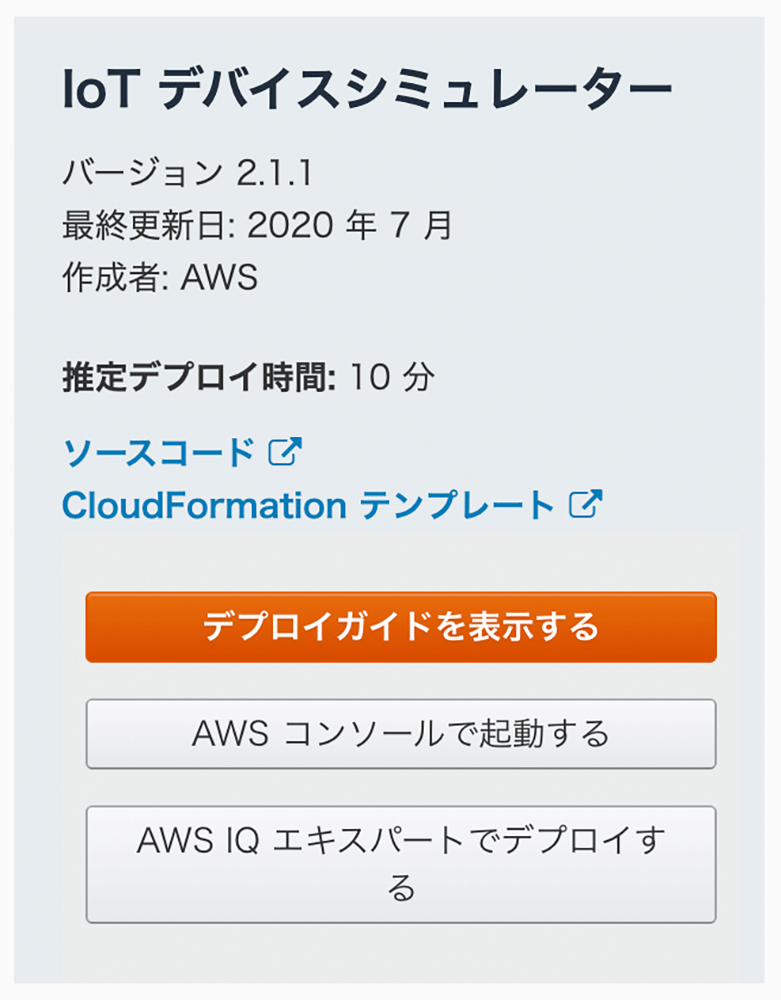Screen dimensions: 781x1000
Task: Click AWS コンソールで起動する button
Action: 401,734
